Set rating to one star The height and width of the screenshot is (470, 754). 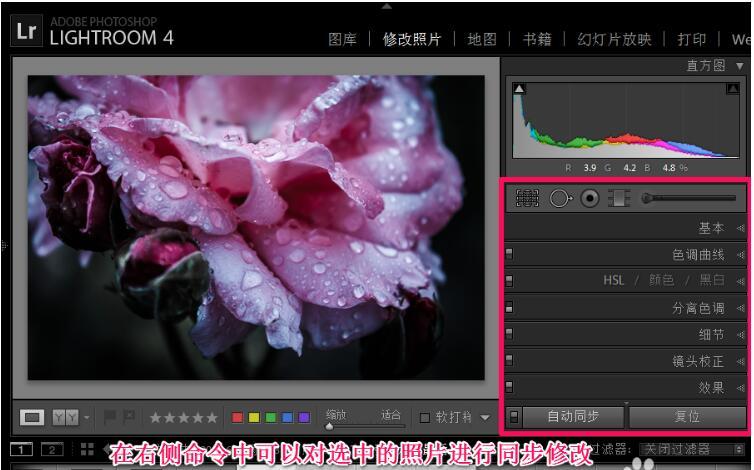coord(155,418)
